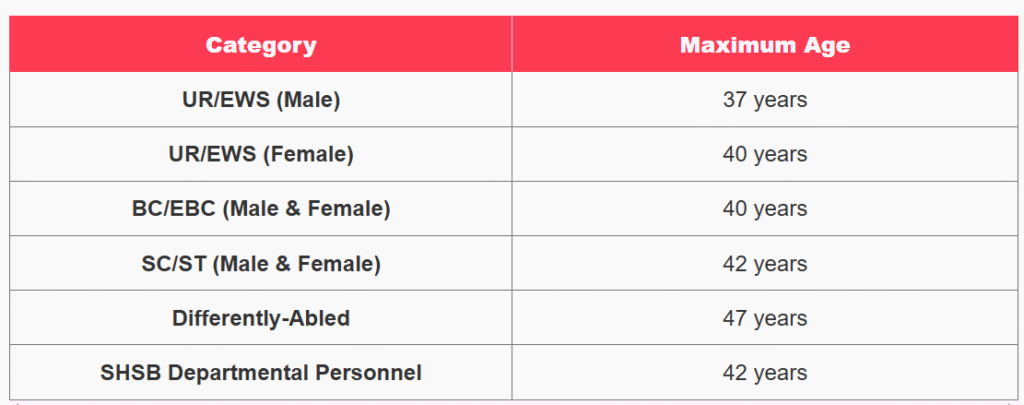Click the 37 years age value
The width and height of the screenshot is (1024, 405).
point(765,100)
